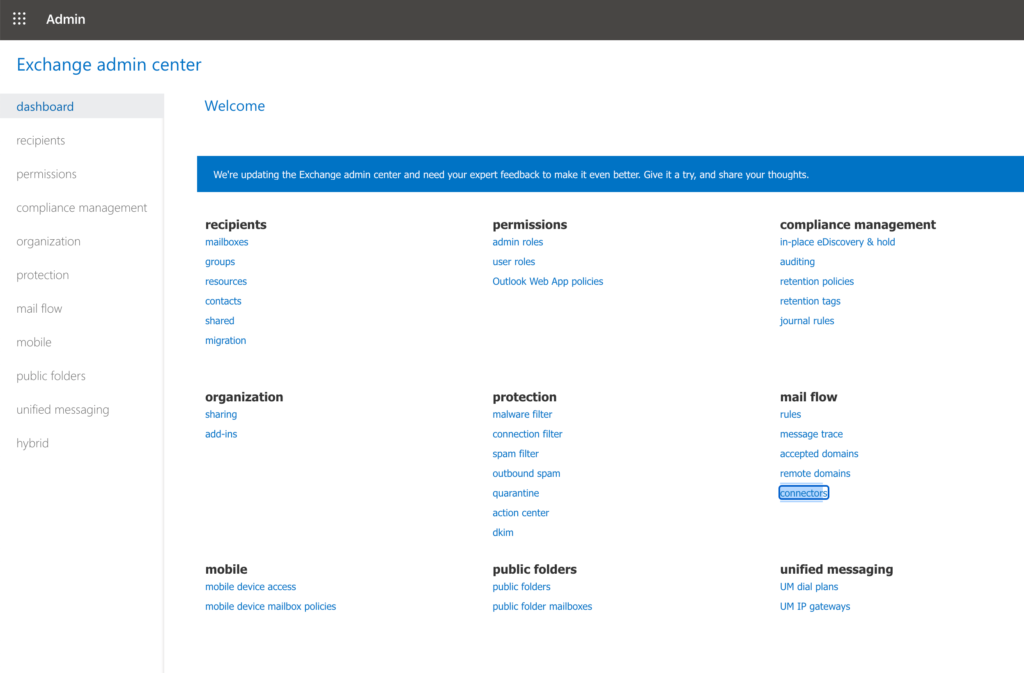1024x673 pixels.
Task: Open in-place eDiscovery & hold
Action: [x=837, y=241]
